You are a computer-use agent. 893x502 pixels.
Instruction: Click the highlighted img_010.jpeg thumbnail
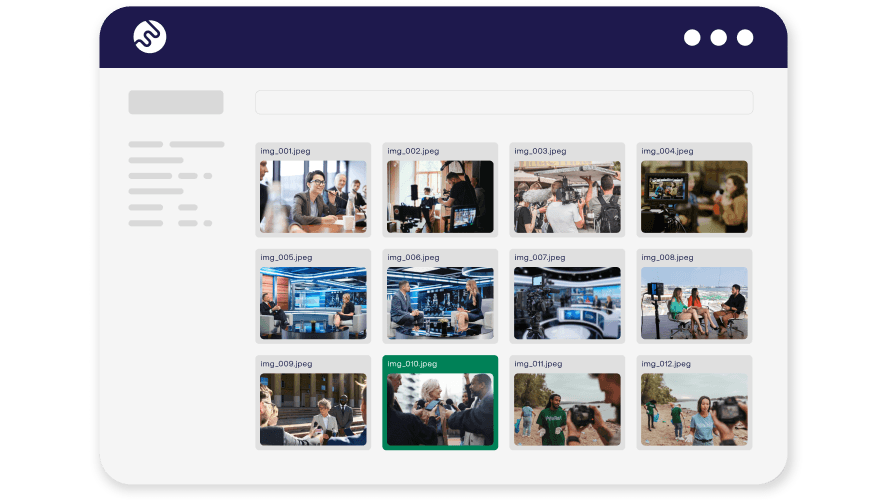440,409
